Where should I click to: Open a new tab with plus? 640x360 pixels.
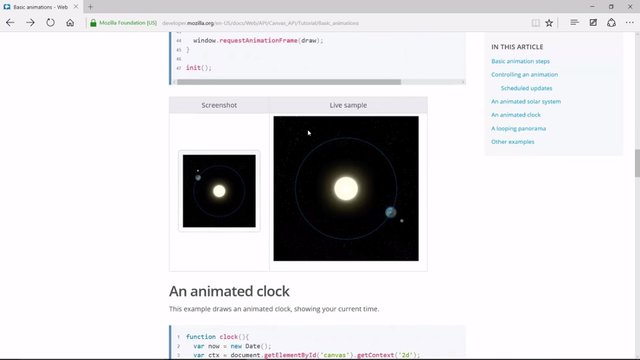coord(90,7)
